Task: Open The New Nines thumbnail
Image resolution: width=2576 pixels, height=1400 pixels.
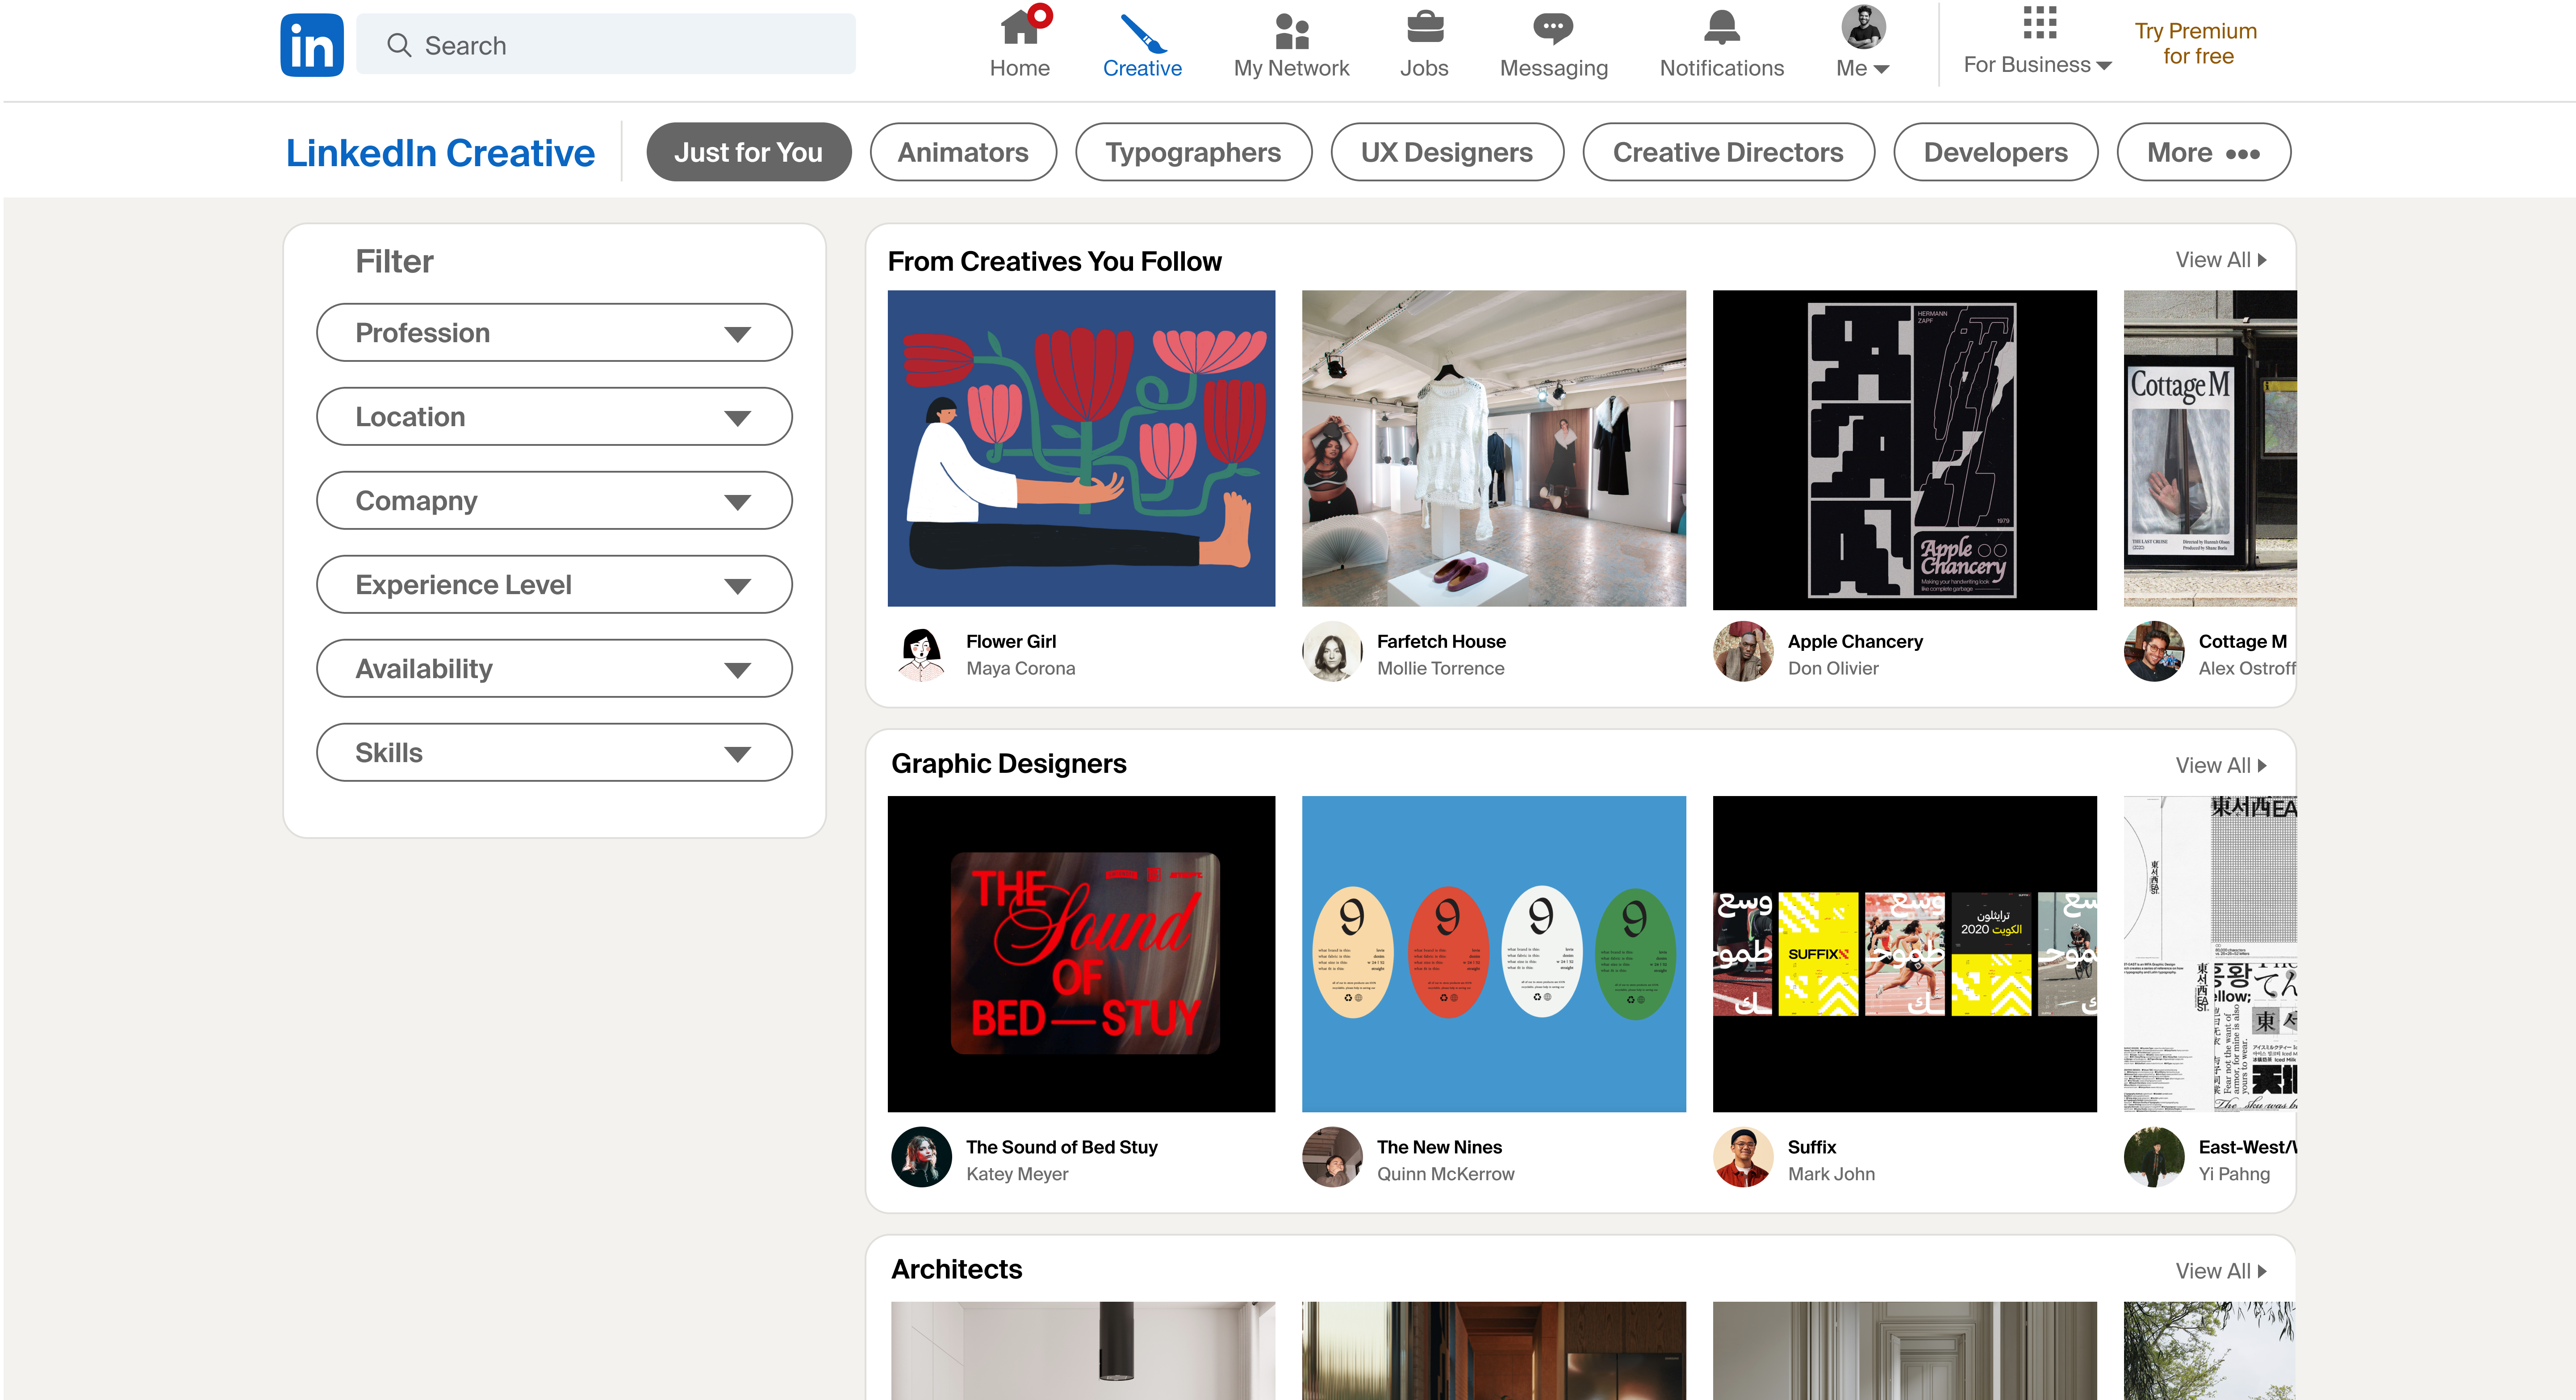Action: coord(1493,954)
